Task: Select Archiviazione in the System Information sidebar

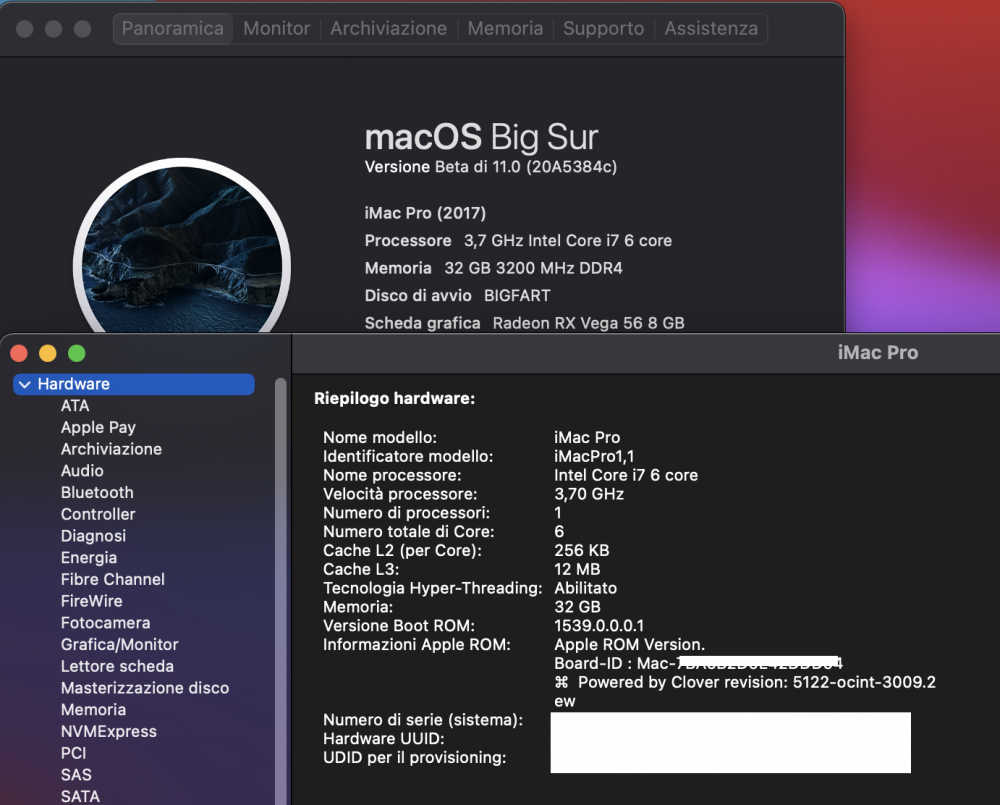Action: 111,449
